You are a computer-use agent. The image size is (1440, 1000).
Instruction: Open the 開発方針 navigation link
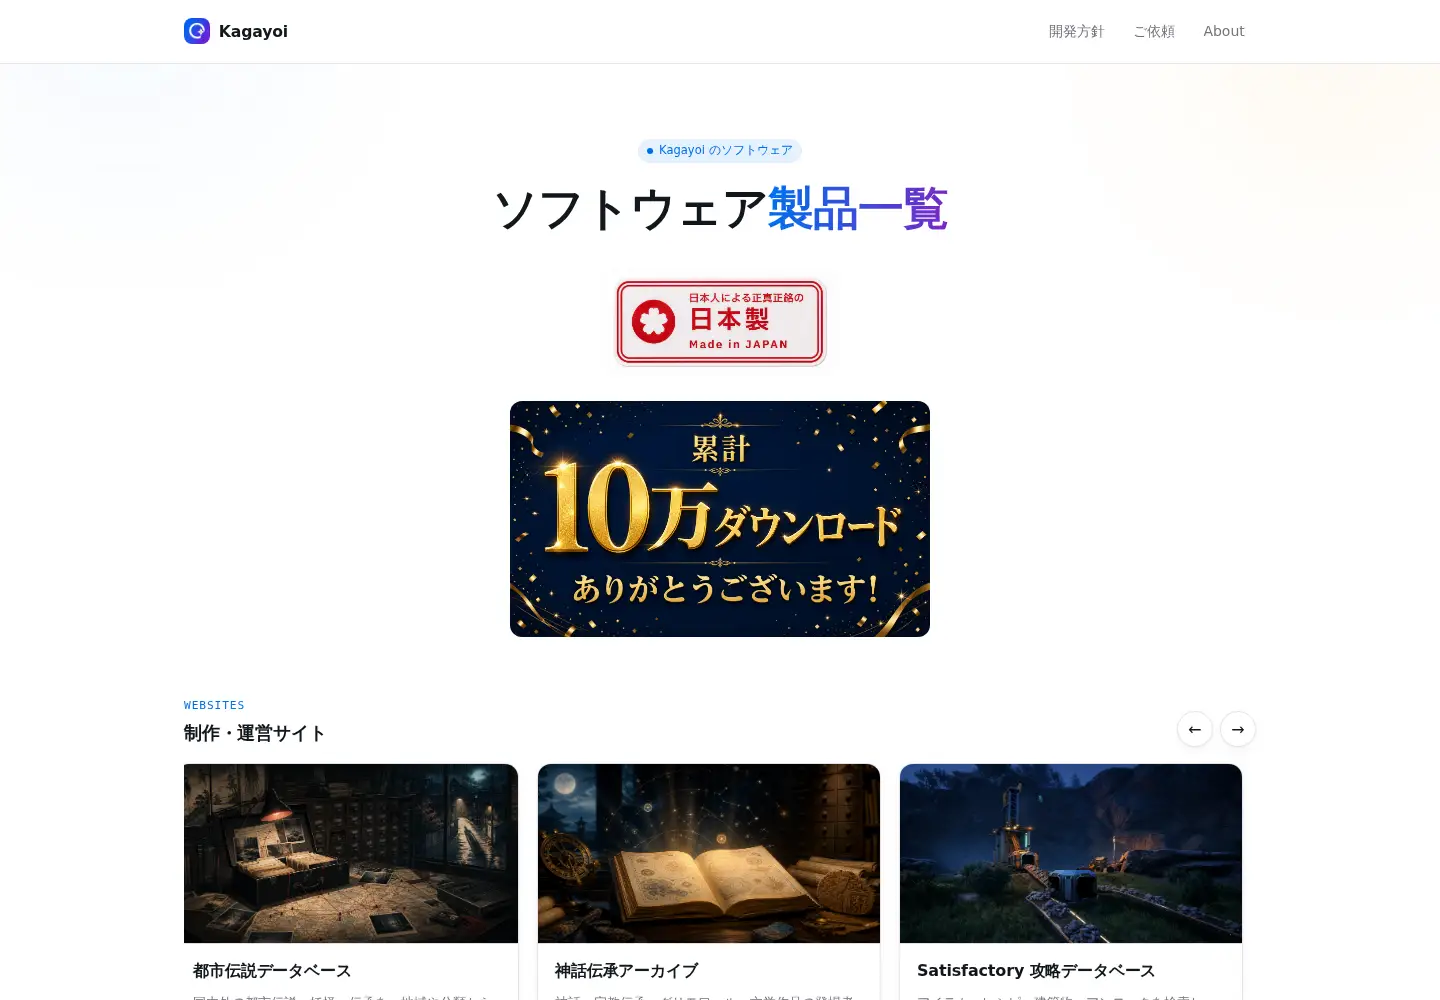1076,31
